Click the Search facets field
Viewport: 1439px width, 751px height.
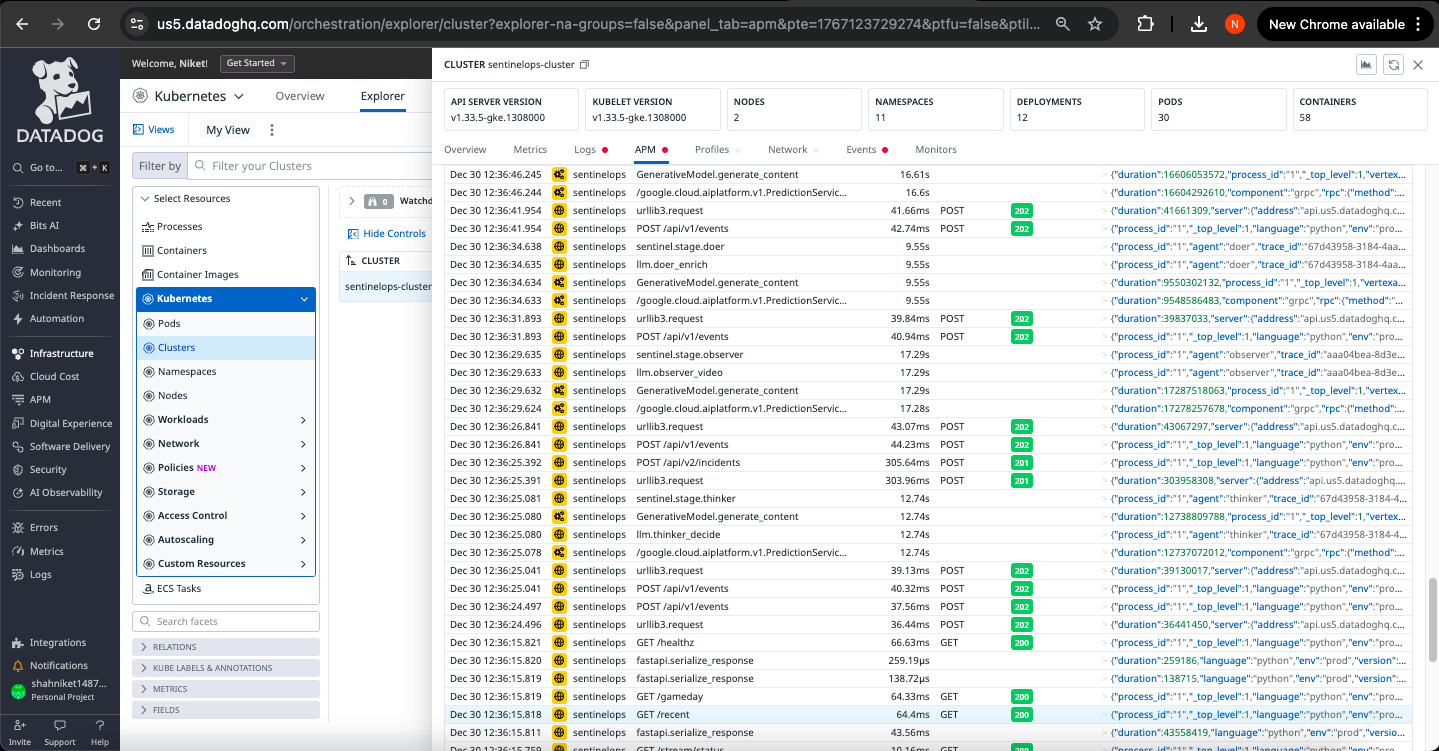(x=226, y=621)
